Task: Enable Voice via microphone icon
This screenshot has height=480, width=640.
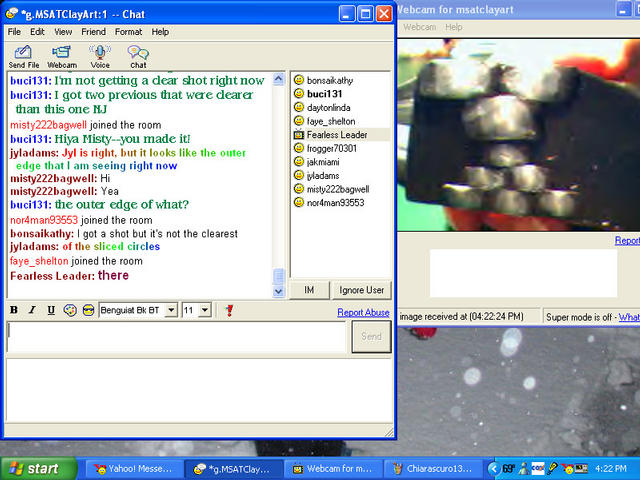Action: [100, 57]
